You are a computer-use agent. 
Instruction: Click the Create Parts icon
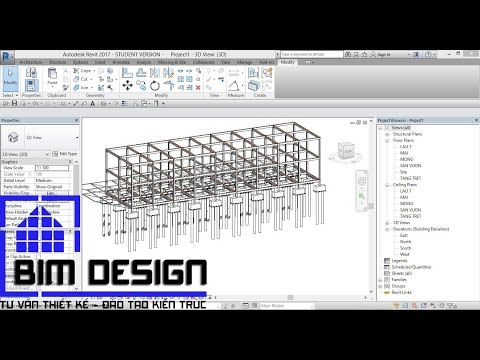(x=253, y=85)
